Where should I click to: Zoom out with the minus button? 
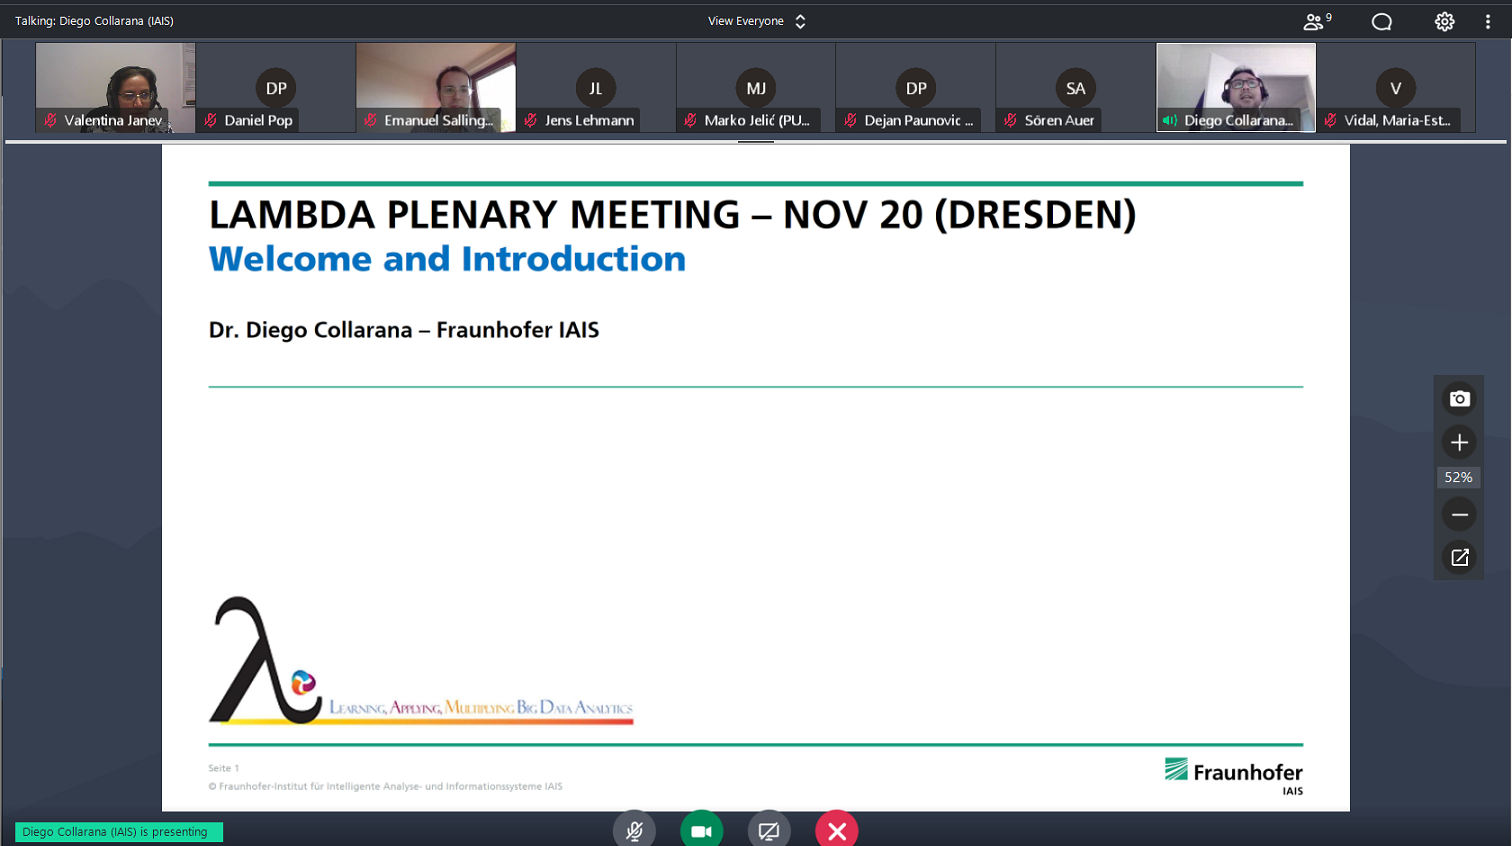click(x=1459, y=515)
